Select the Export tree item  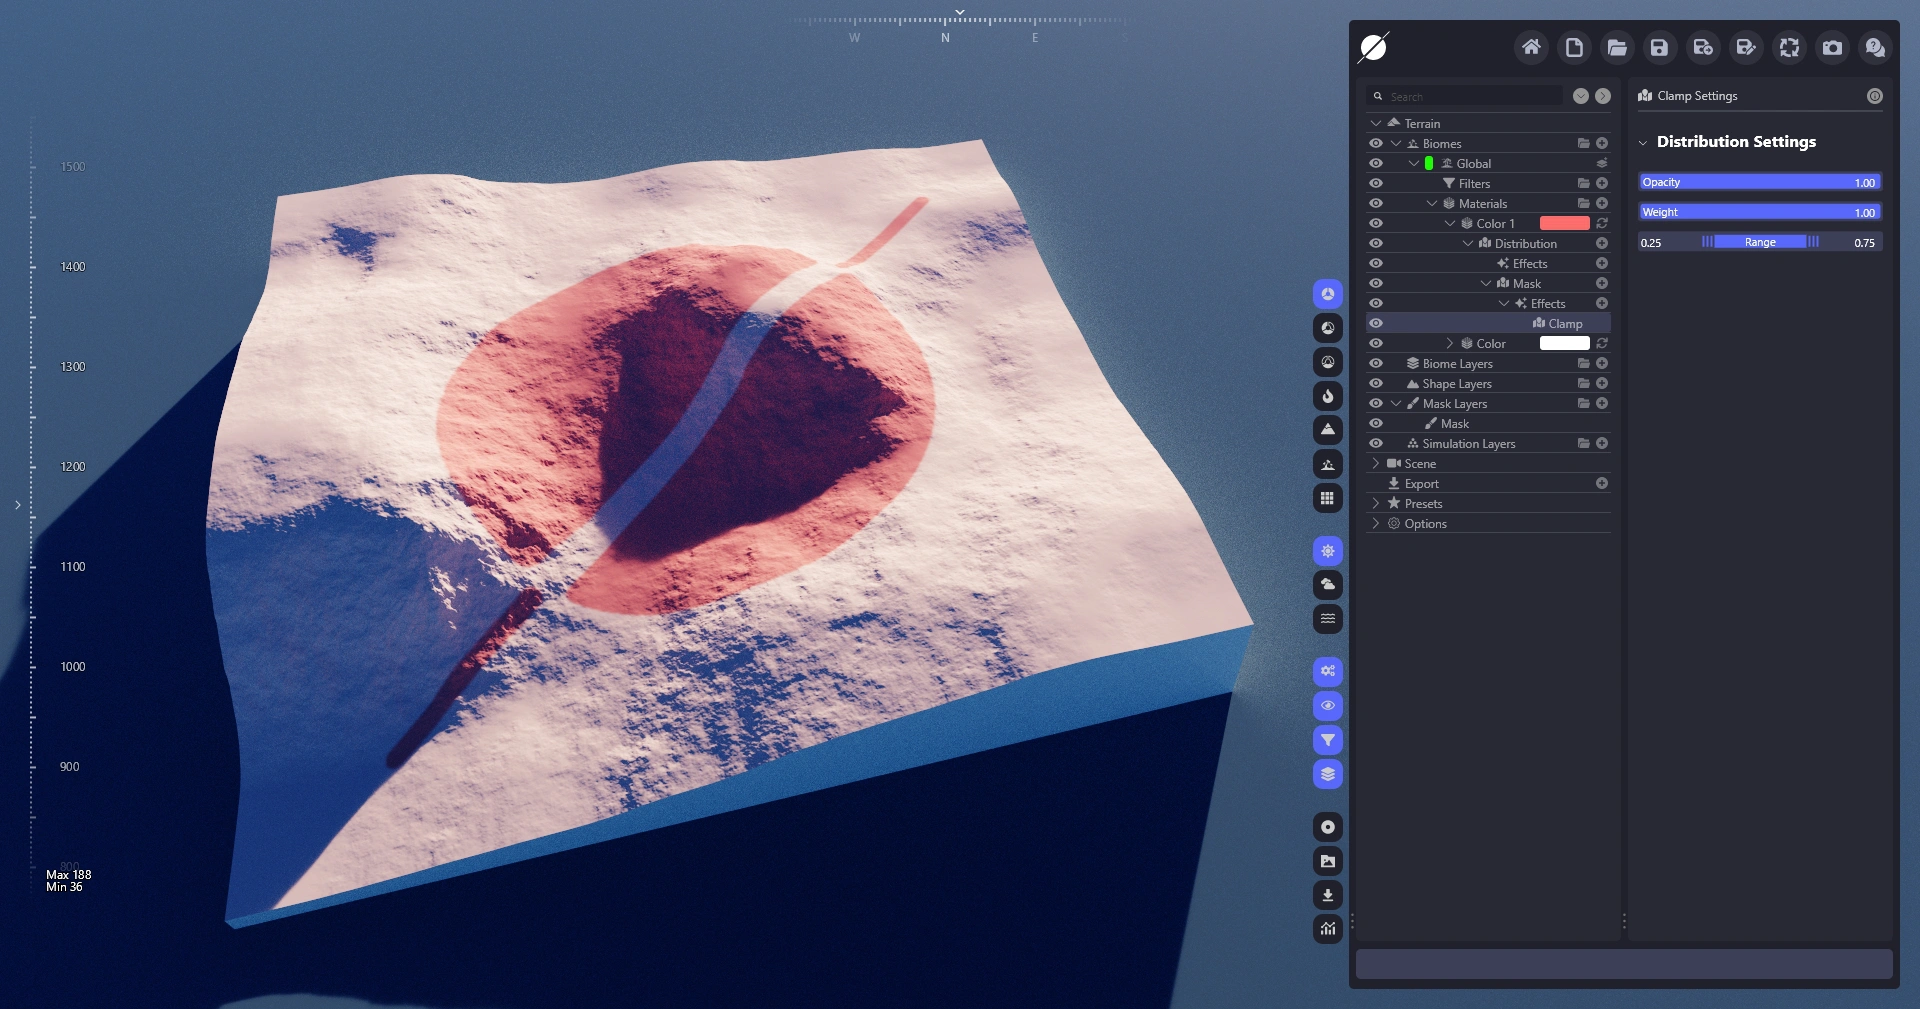coord(1421,483)
